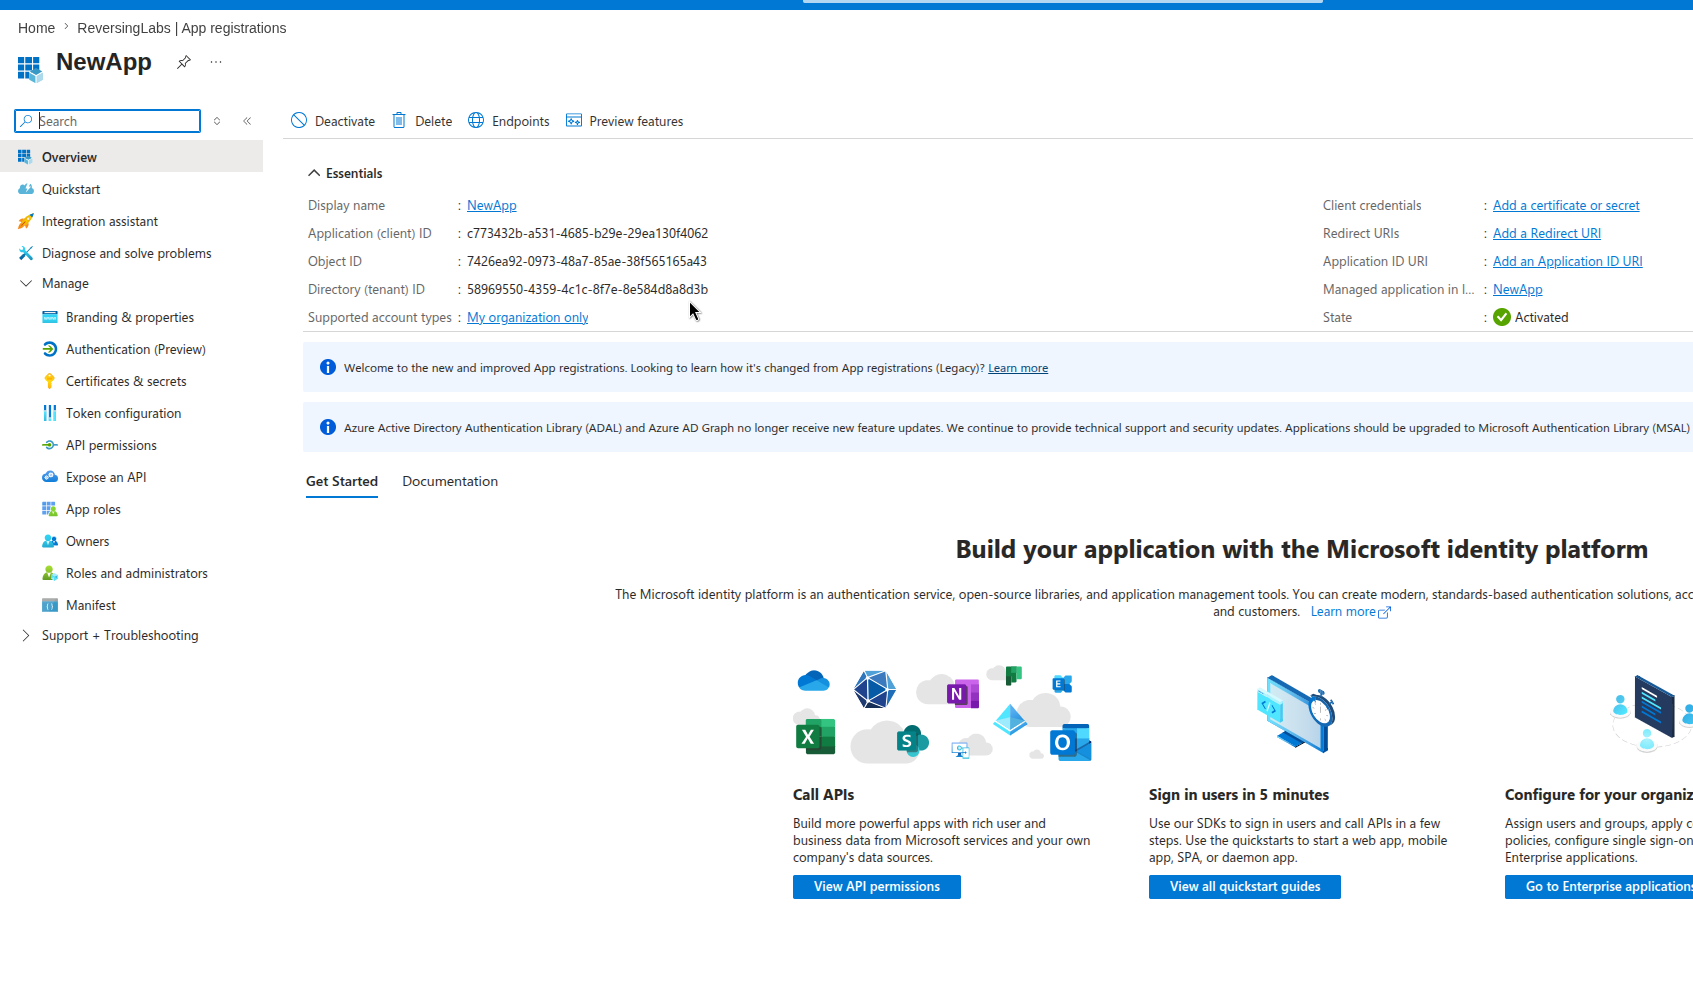Click the Token configuration icon

pos(50,413)
